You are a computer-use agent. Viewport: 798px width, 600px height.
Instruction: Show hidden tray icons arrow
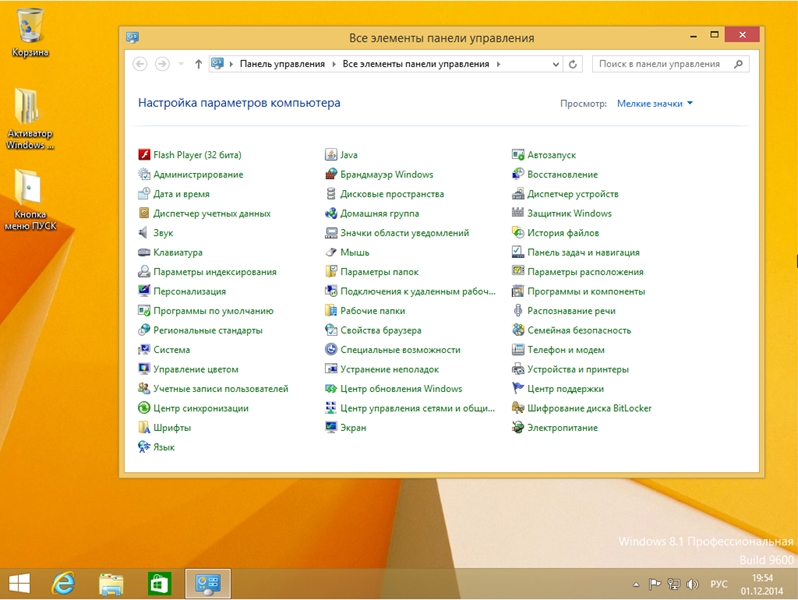pos(636,585)
